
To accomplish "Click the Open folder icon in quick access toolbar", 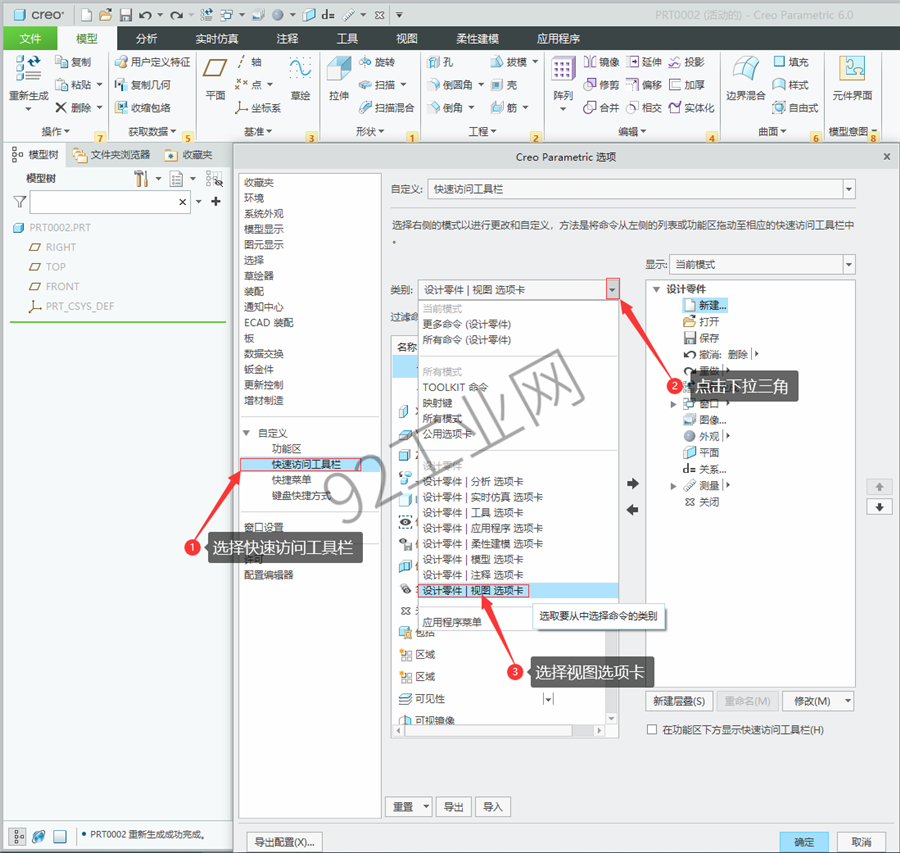I will pos(106,15).
